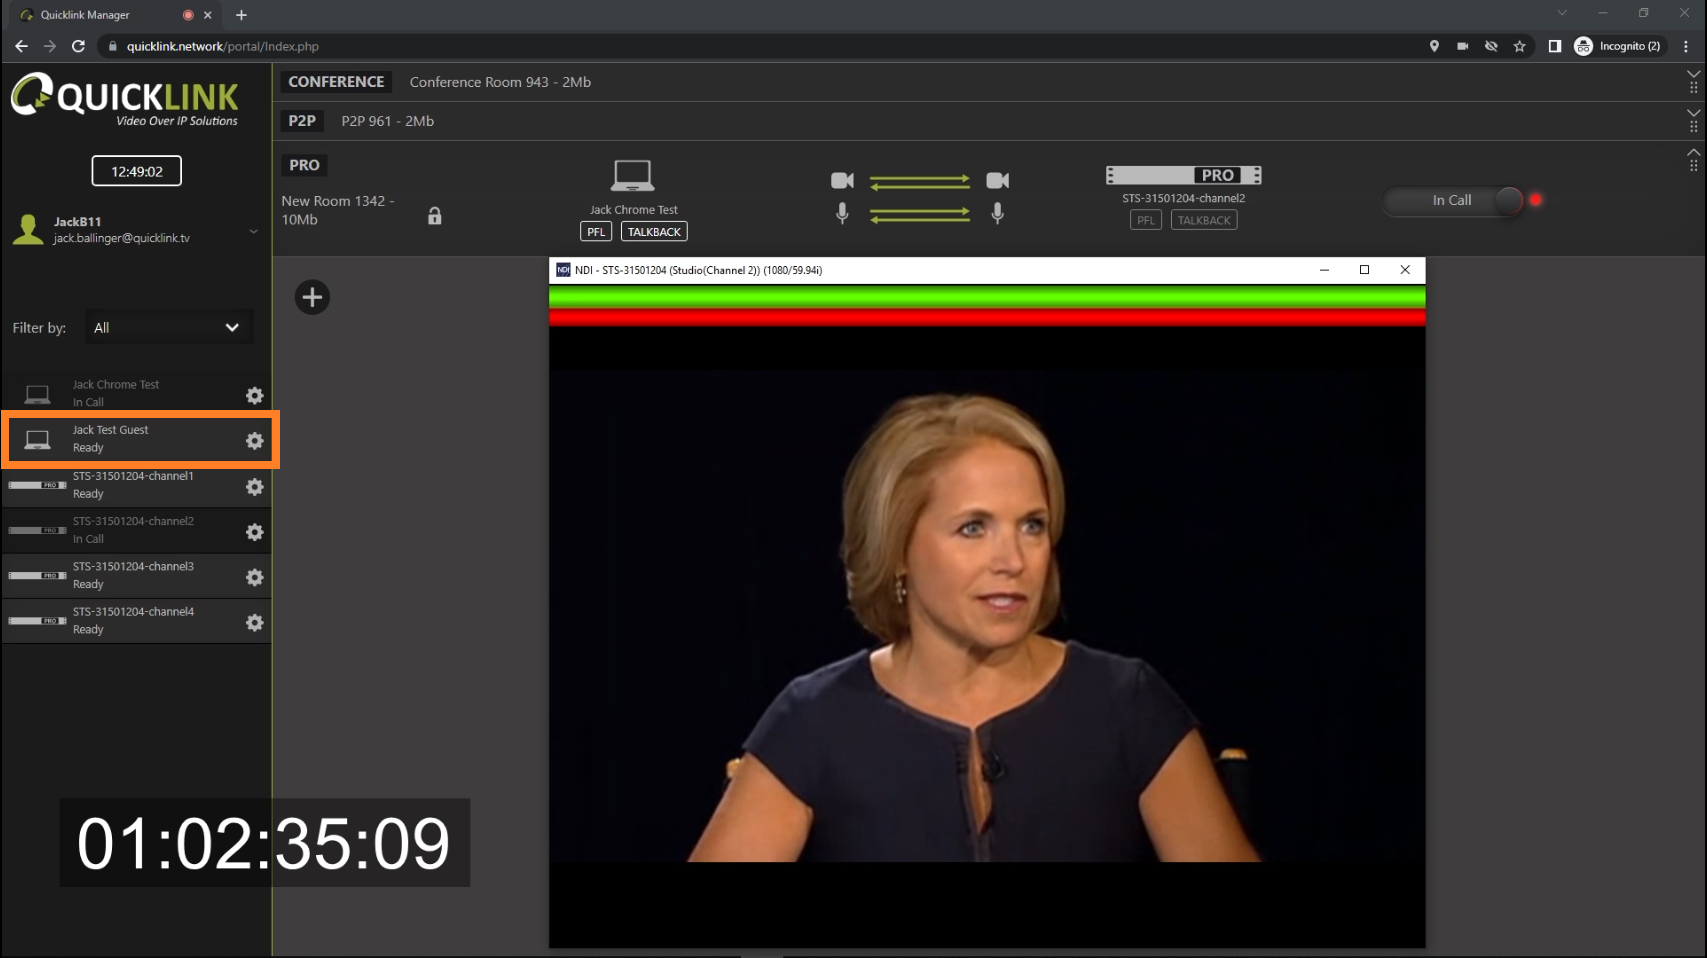Toggle the left camera icon for Jack Chrome Test
Screen dimensions: 1707x958
point(842,181)
